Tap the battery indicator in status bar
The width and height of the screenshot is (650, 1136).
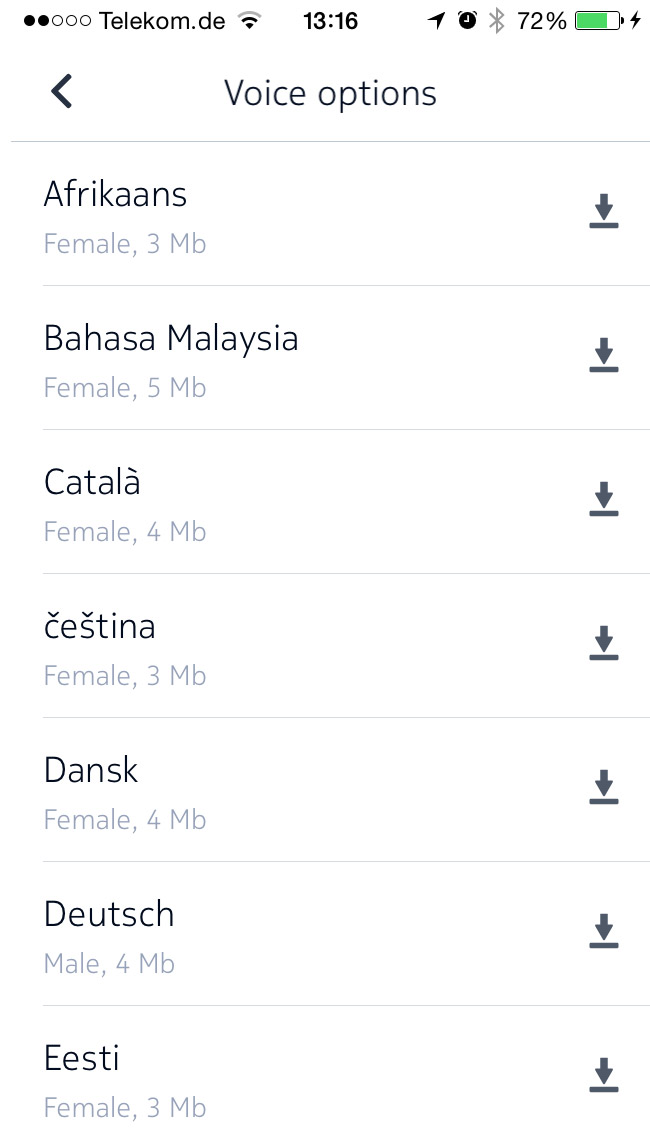[x=598, y=21]
